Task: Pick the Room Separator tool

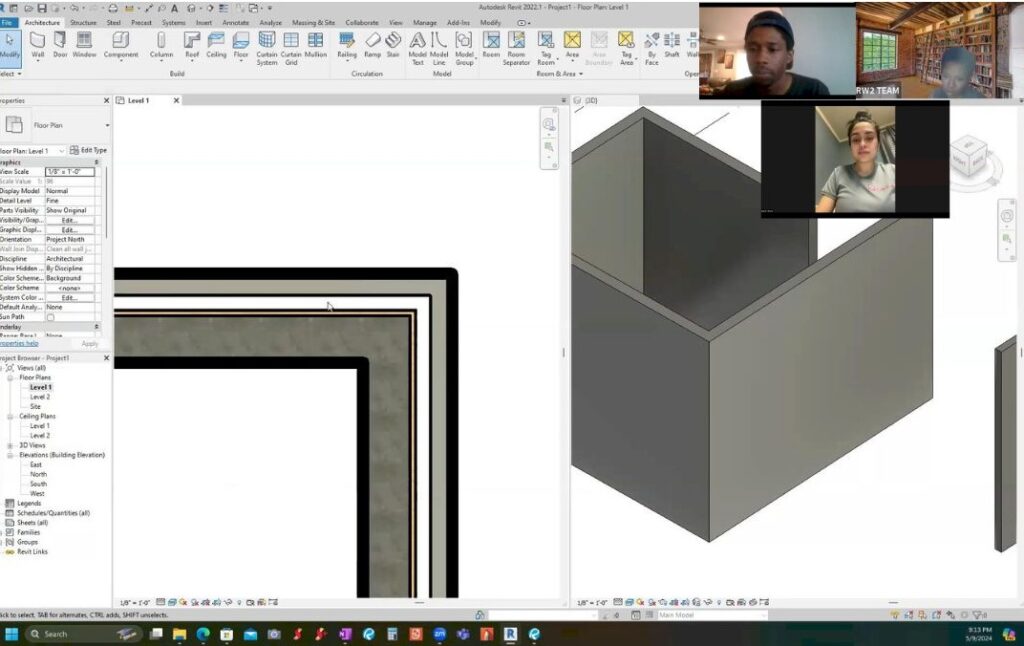Action: 516,46
